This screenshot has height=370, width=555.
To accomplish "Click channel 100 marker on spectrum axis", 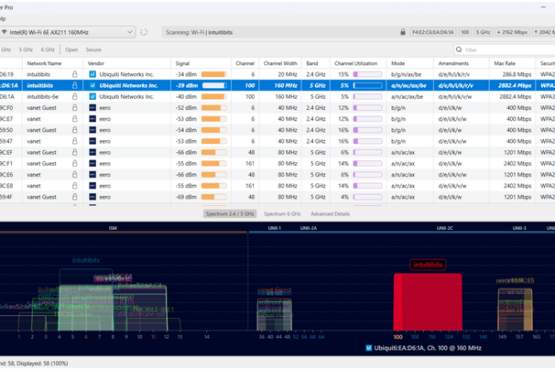I will click(x=398, y=337).
